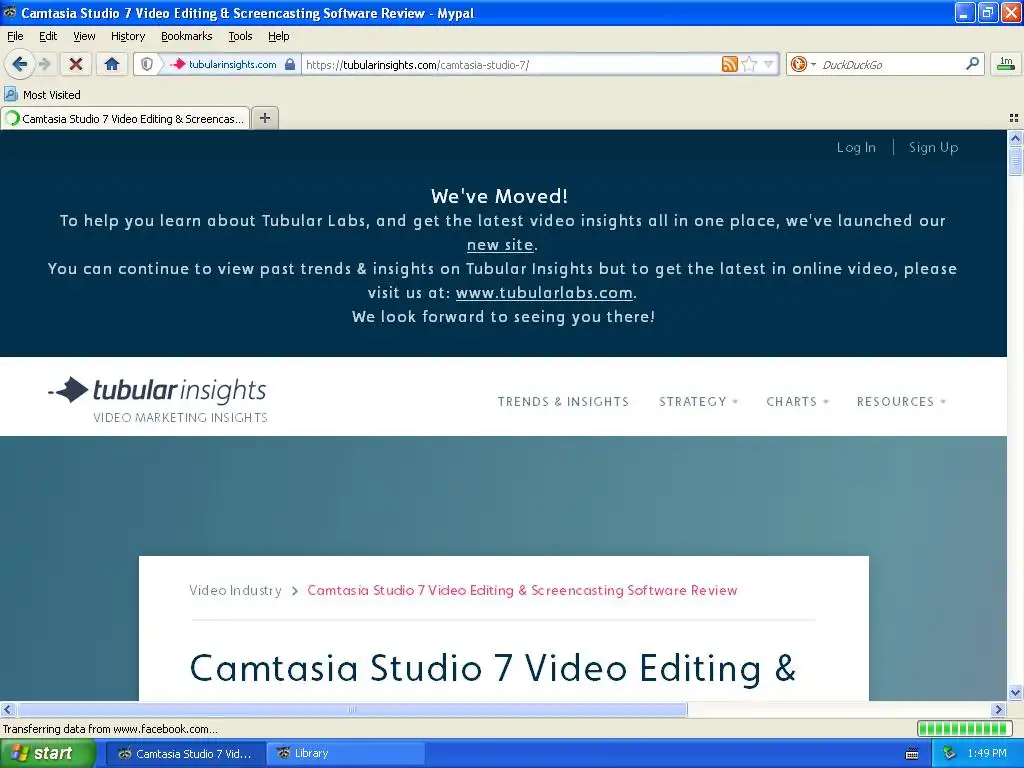Click the horizontal scrollbar thumb
The width and height of the screenshot is (1024, 768).
(x=352, y=709)
